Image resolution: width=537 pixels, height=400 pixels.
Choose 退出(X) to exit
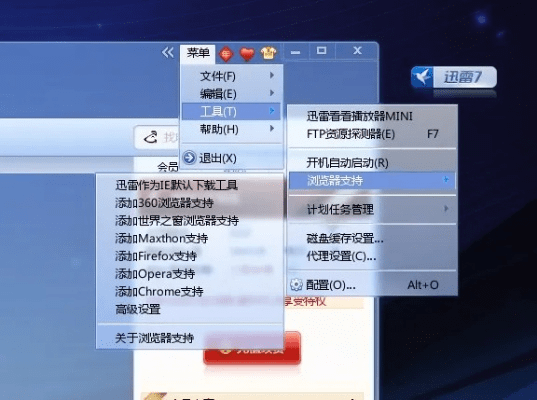point(231,158)
